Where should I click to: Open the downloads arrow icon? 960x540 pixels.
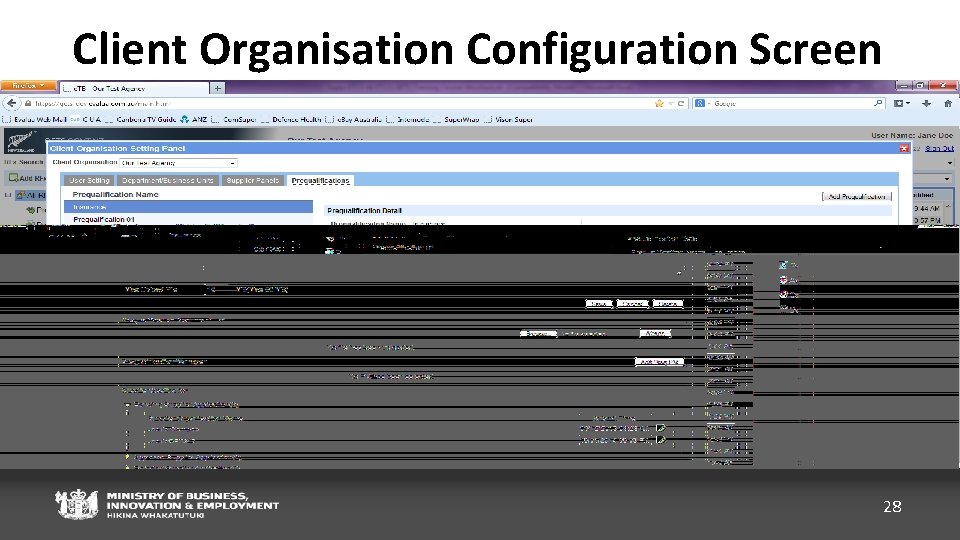coord(926,103)
